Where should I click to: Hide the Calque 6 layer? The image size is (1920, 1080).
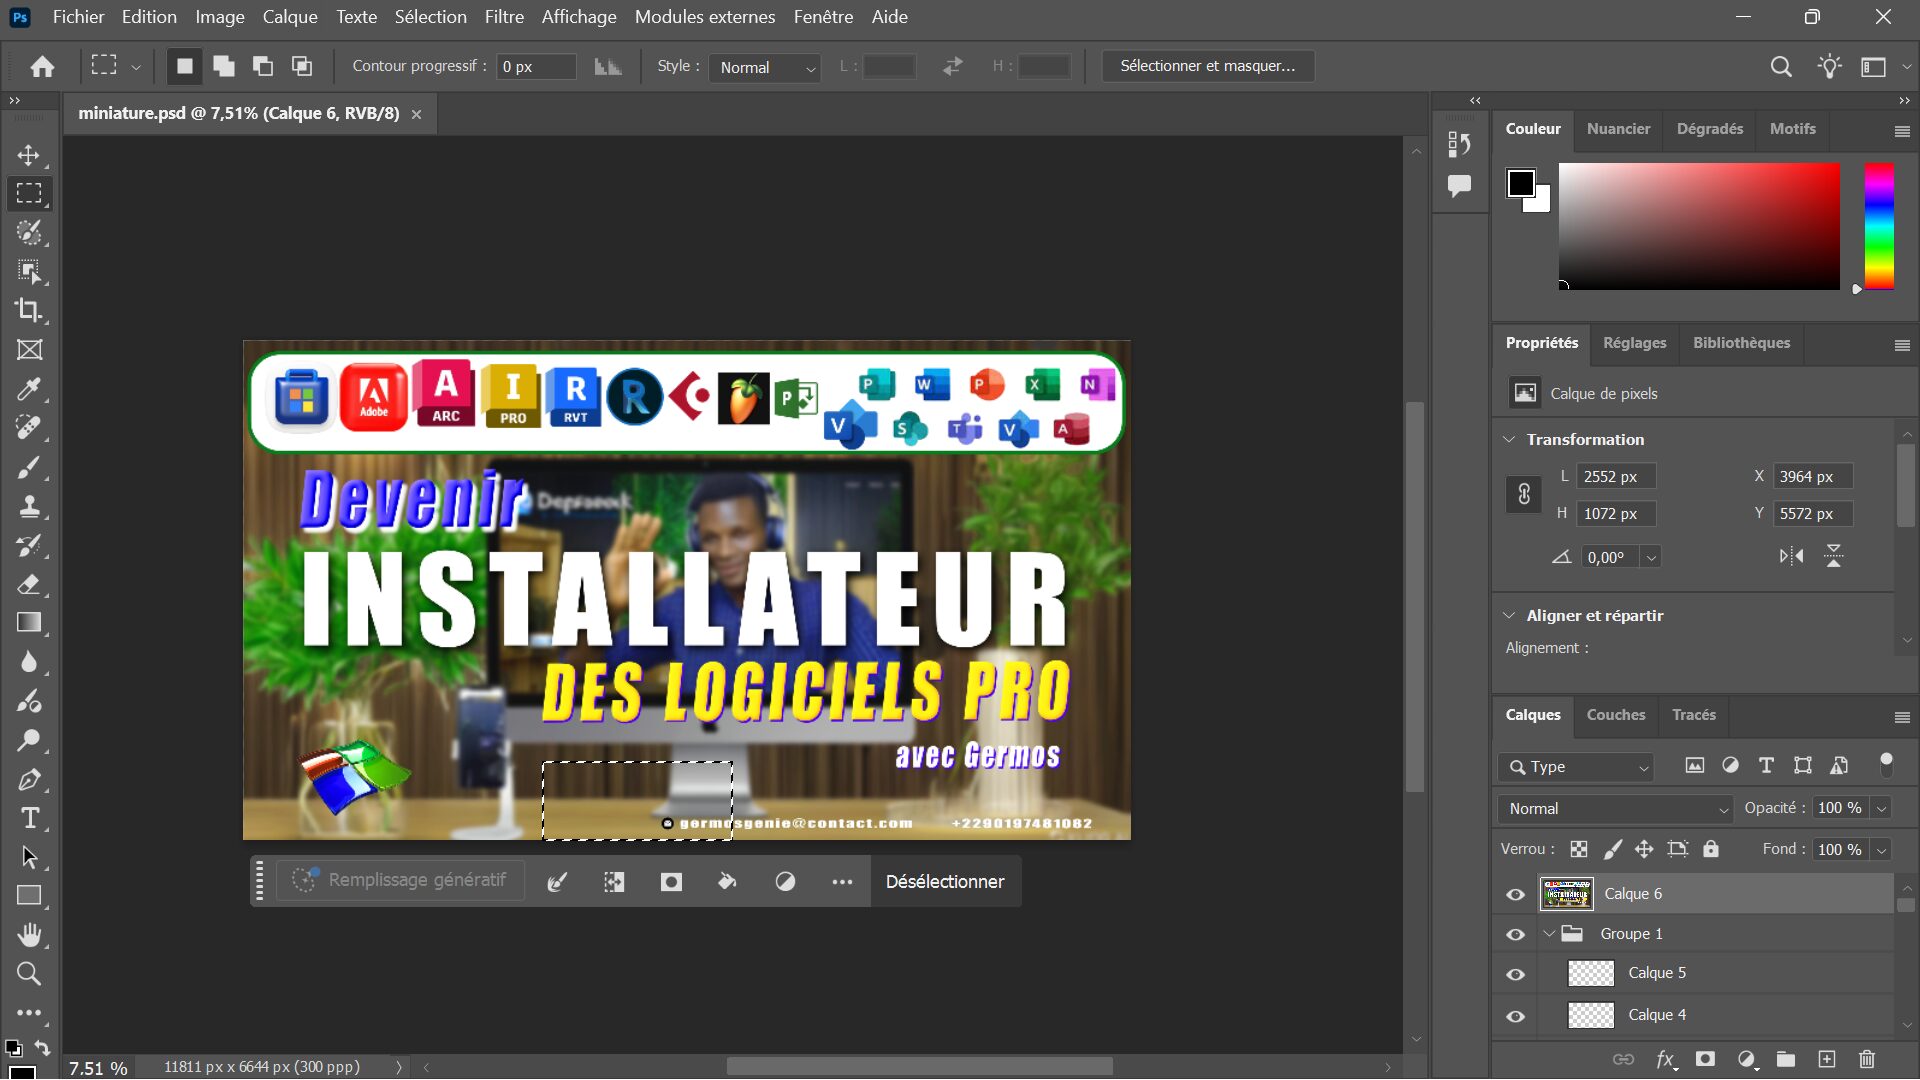1515,894
